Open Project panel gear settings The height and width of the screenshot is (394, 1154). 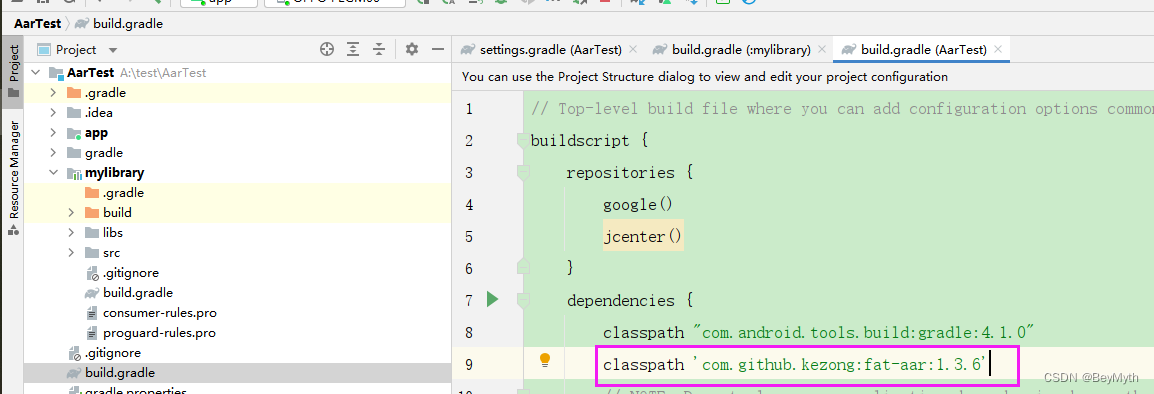tap(412, 49)
